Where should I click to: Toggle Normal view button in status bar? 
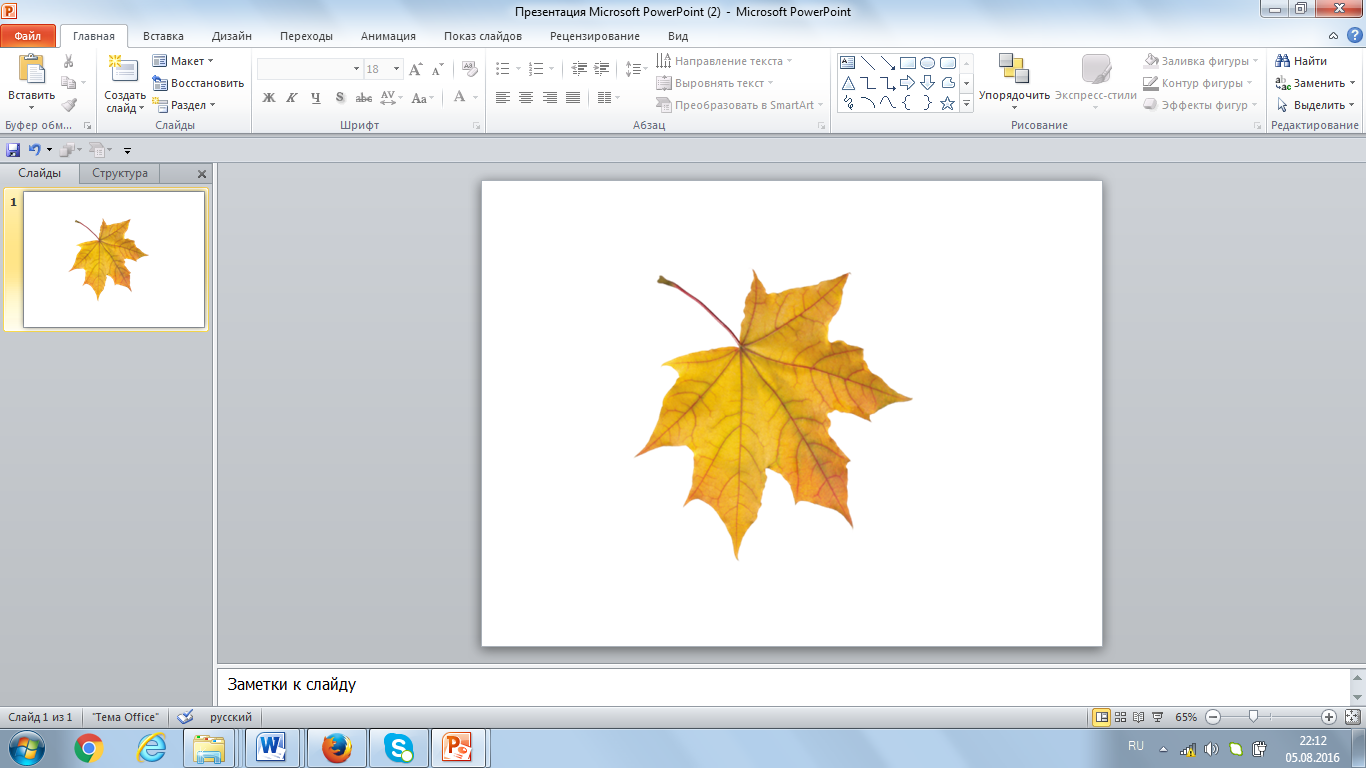[x=1102, y=717]
